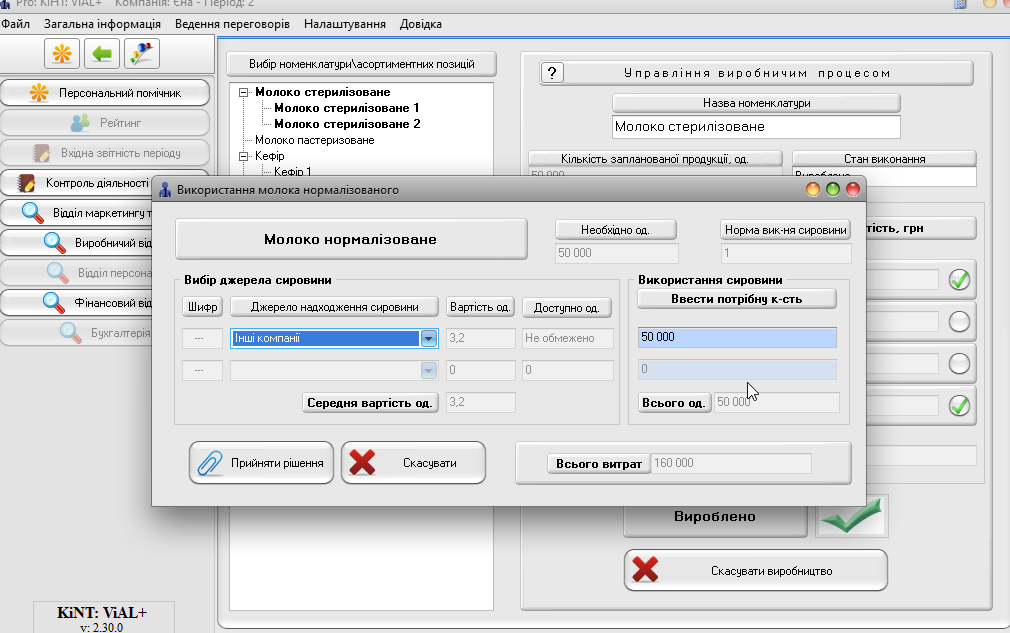Click the Назва номенклатури field with Молоко стерилізоване
Screen dimensions: 1010x633
(x=756, y=127)
